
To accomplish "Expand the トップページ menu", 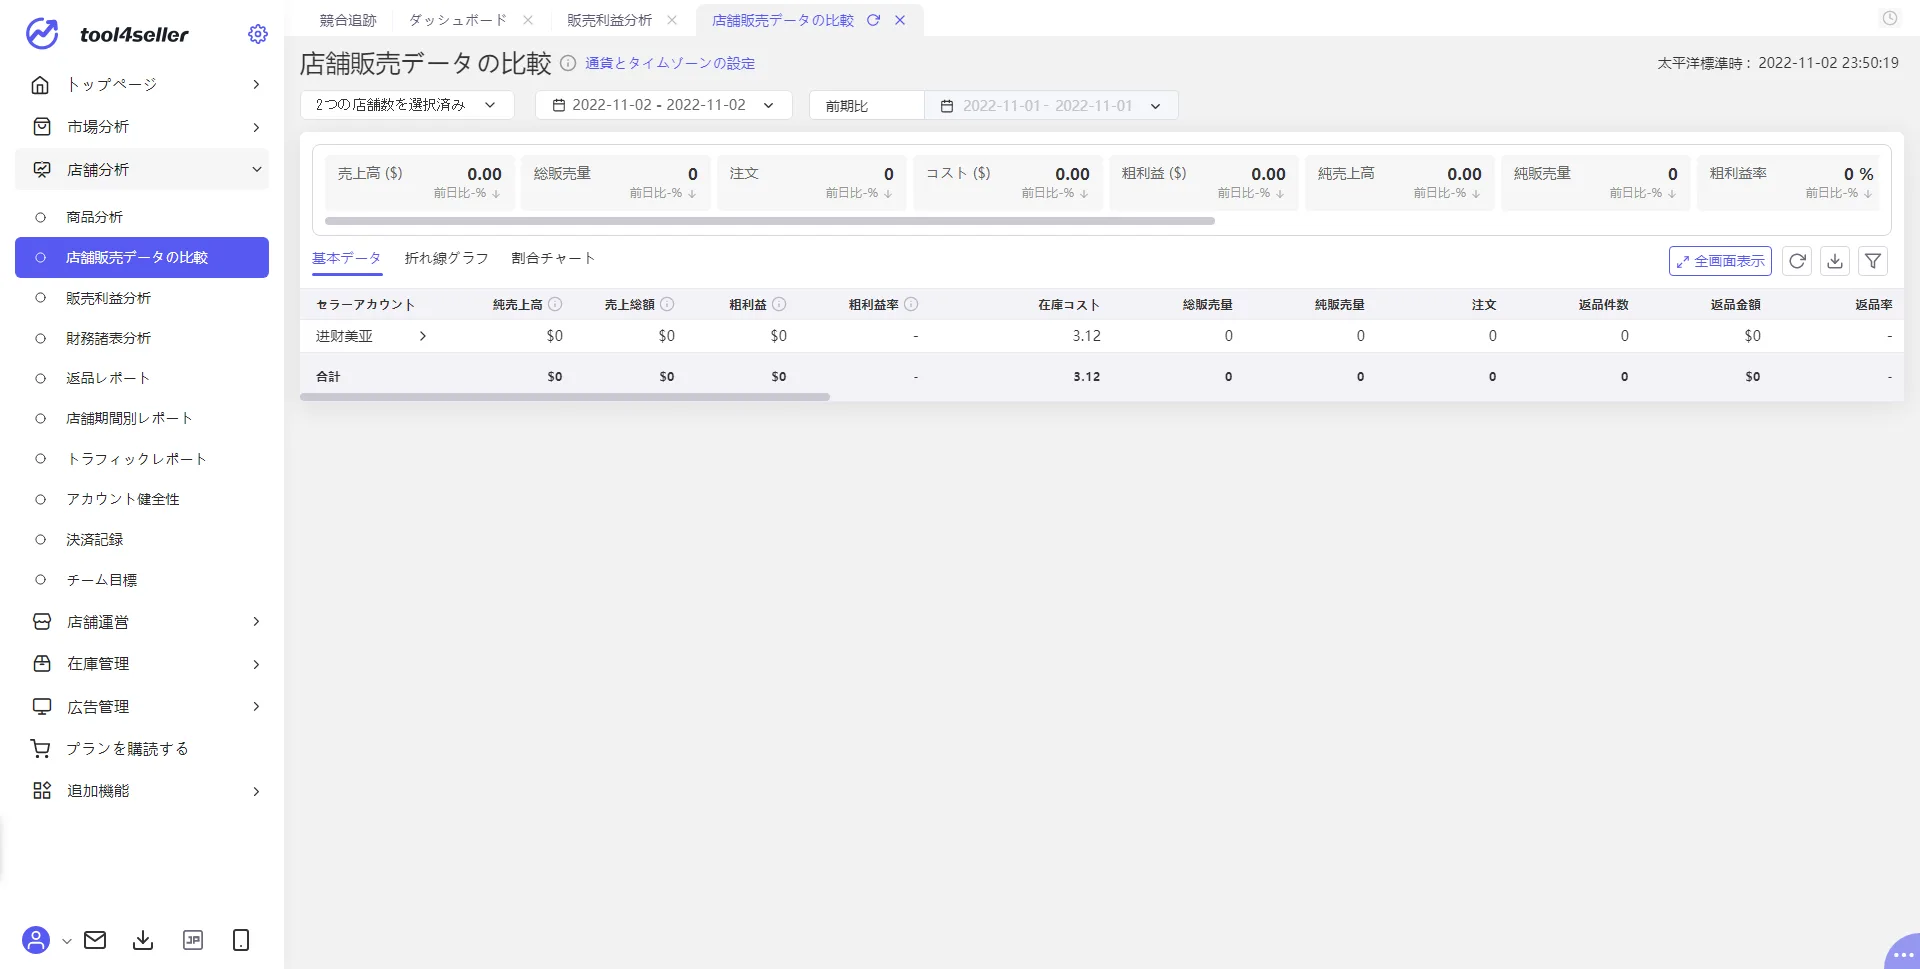I will click(x=256, y=85).
